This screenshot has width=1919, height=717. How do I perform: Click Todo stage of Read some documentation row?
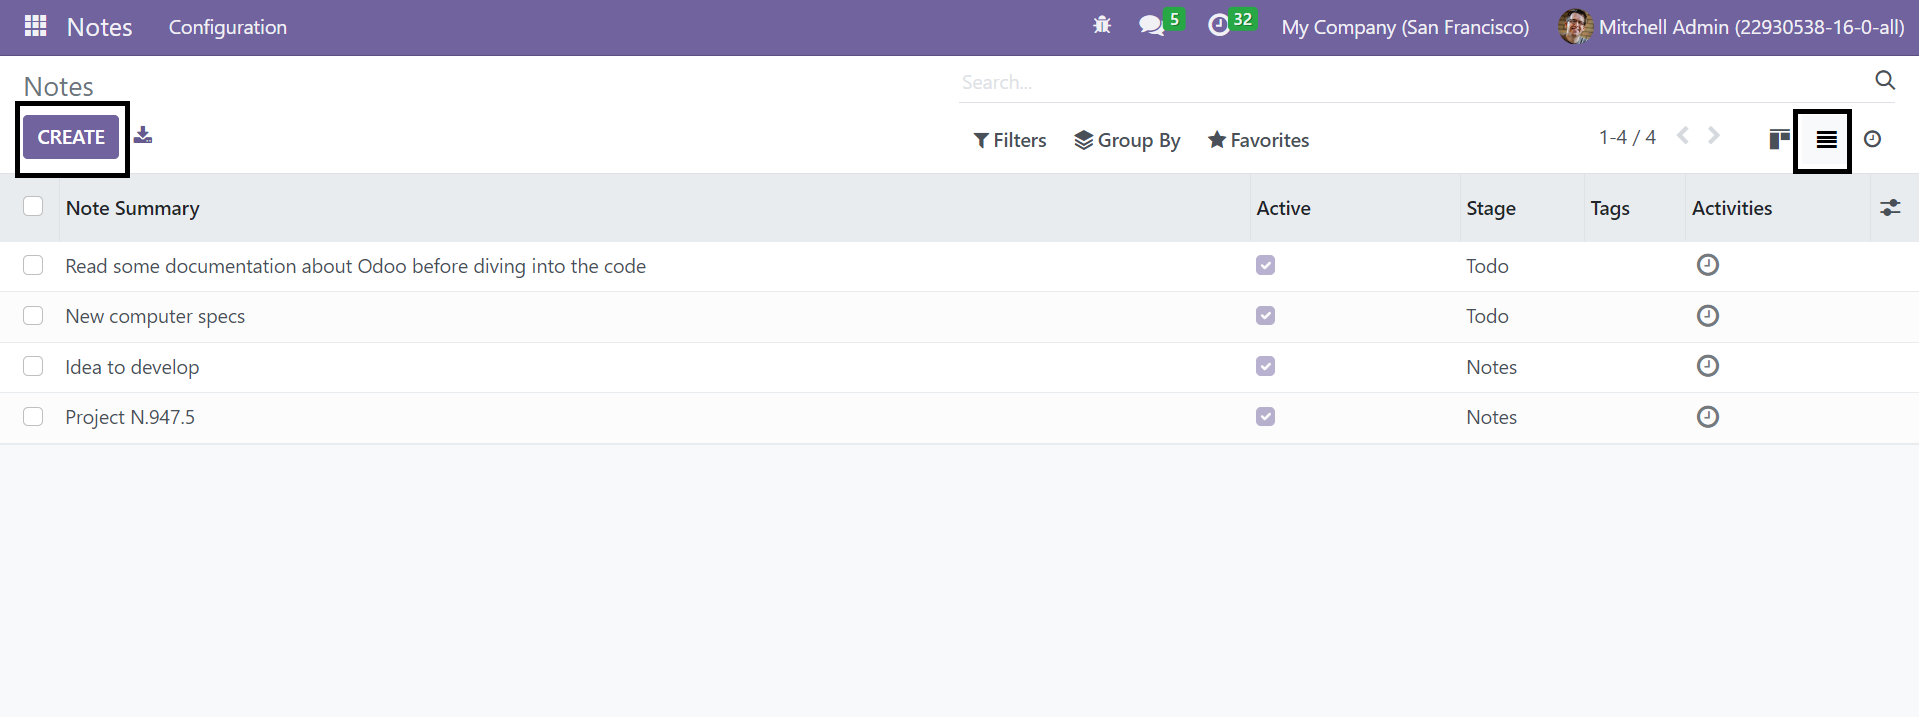[x=1487, y=266]
